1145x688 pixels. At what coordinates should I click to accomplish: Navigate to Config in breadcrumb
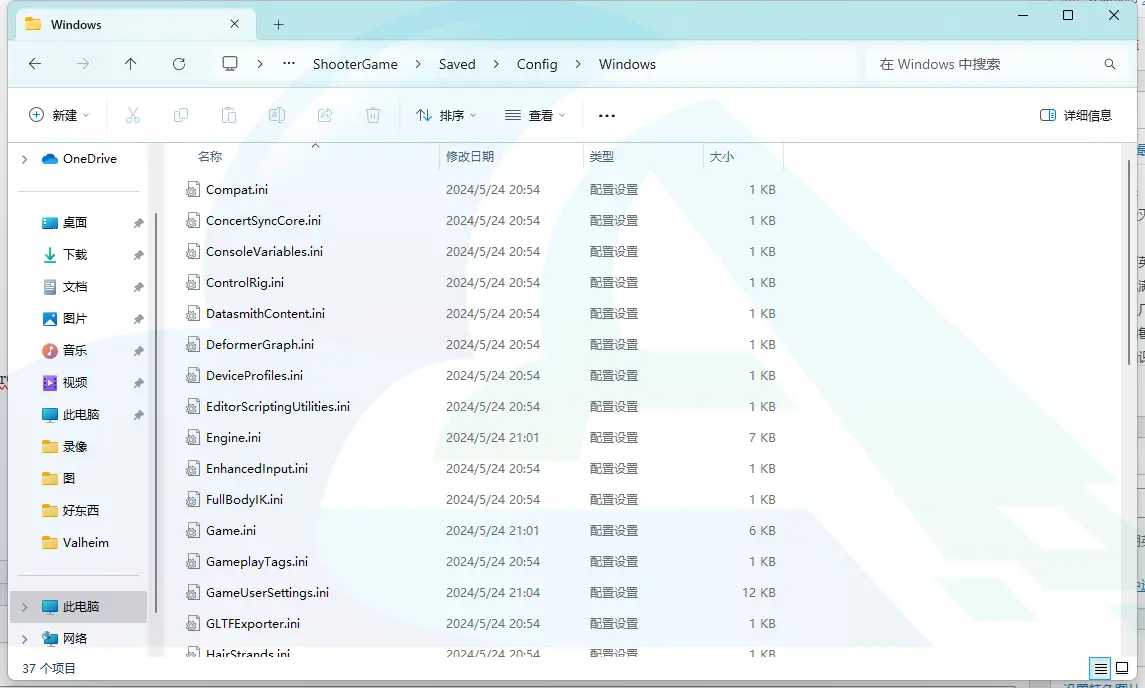click(537, 64)
